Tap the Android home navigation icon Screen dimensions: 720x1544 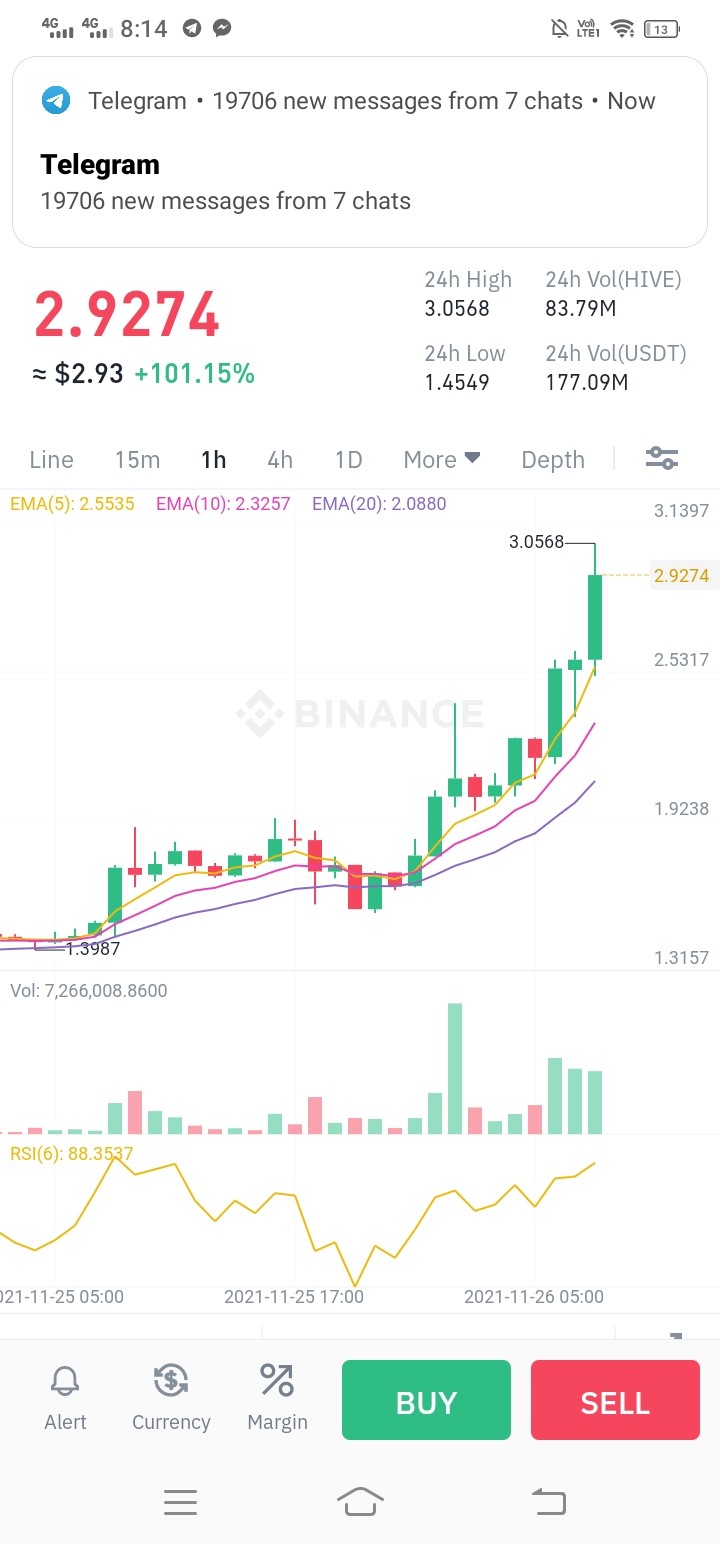click(360, 1501)
